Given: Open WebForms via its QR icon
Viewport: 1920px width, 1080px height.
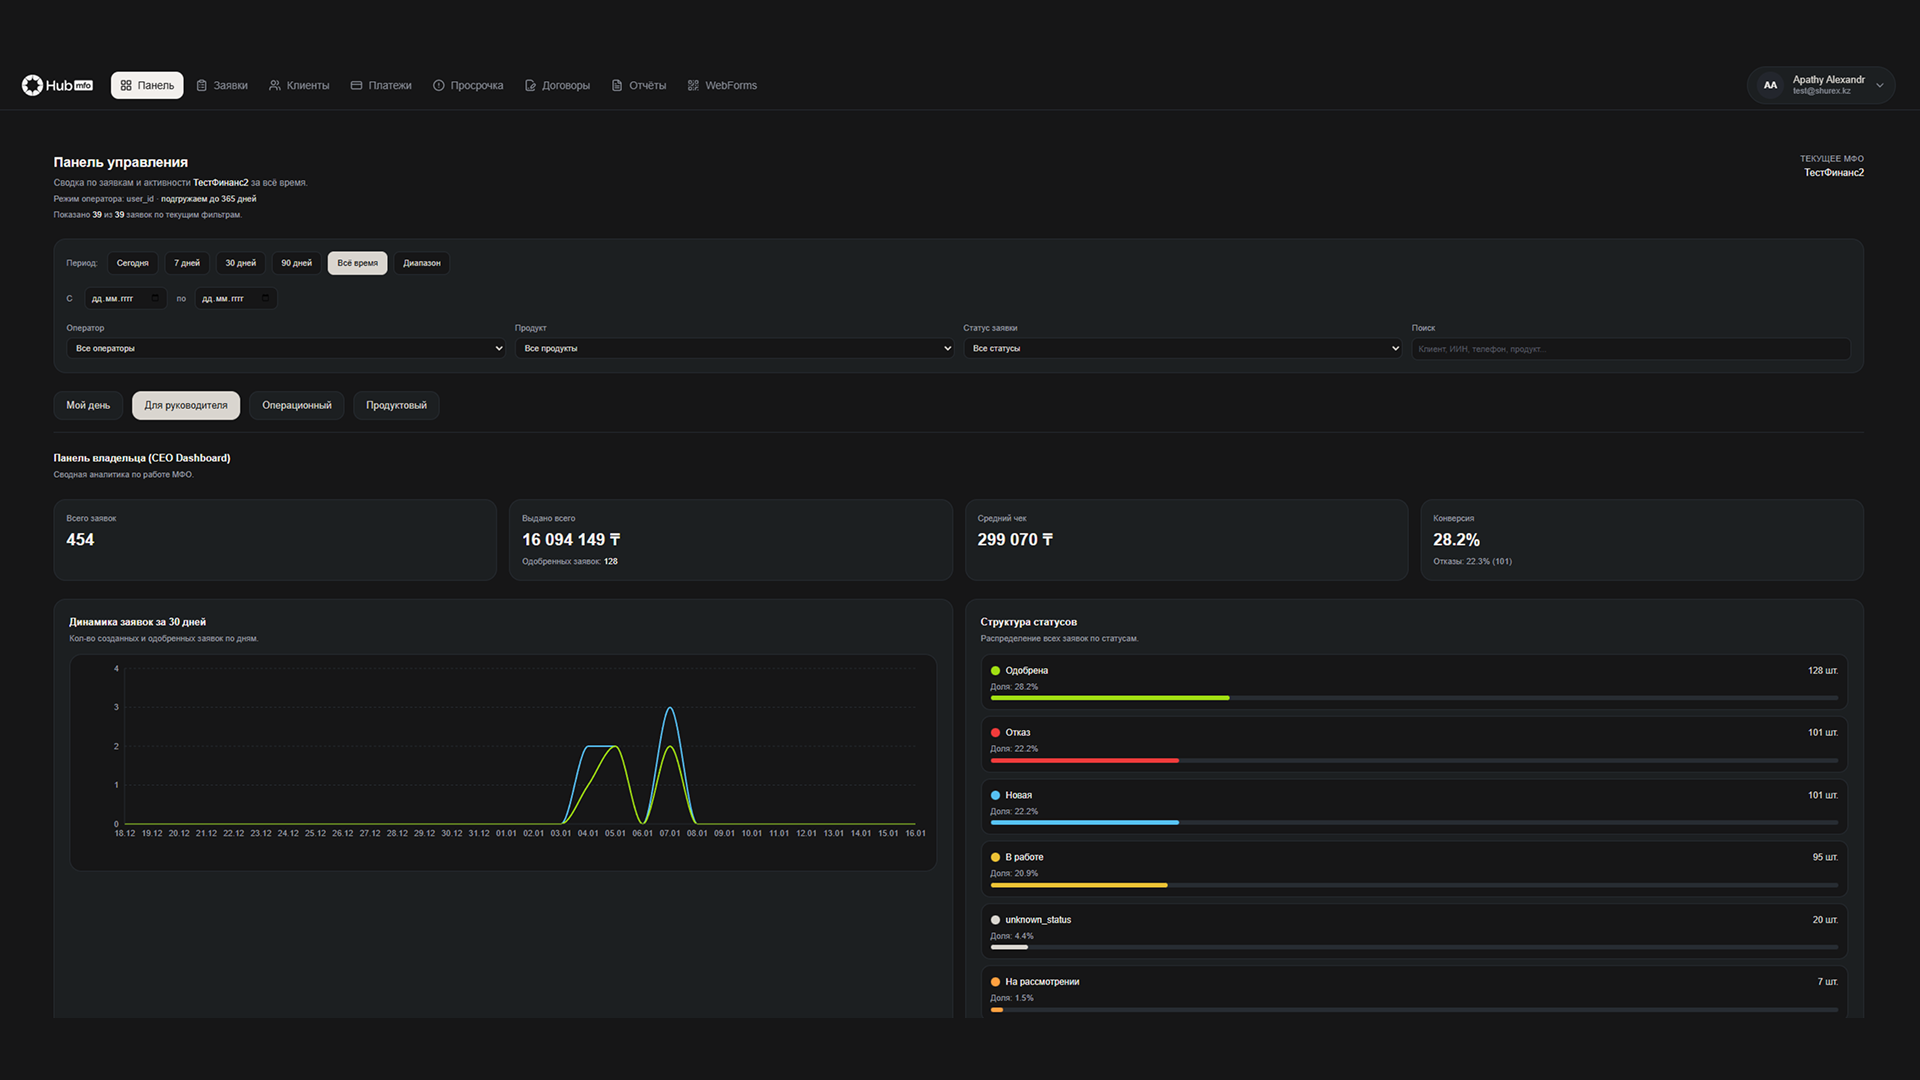Looking at the screenshot, I should [693, 86].
